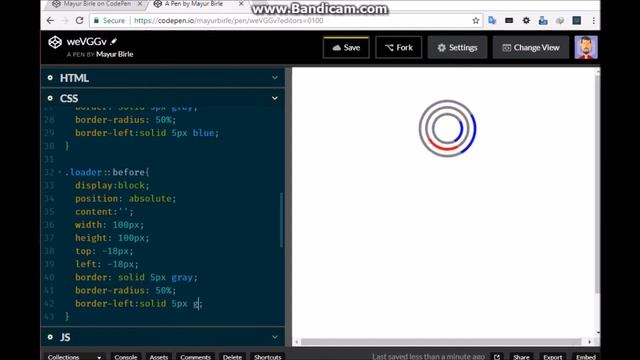640x360 pixels.
Task: Close the A Pen by Mayur Birle tab
Action: [x=241, y=4]
